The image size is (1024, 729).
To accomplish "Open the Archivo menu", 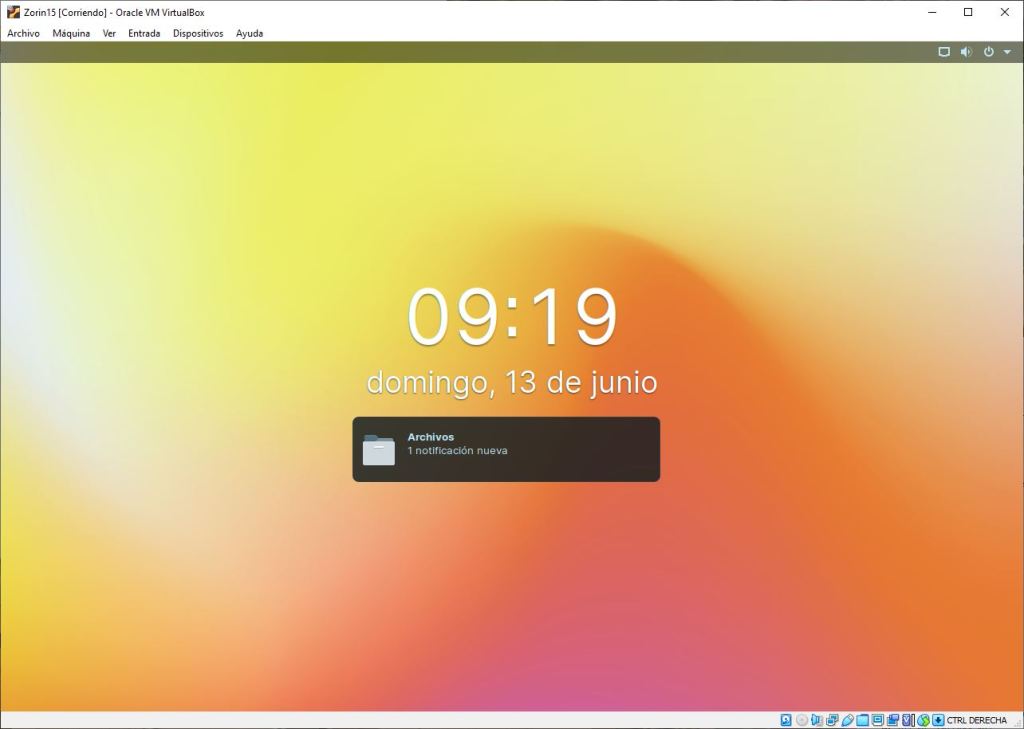I will pyautogui.click(x=23, y=33).
